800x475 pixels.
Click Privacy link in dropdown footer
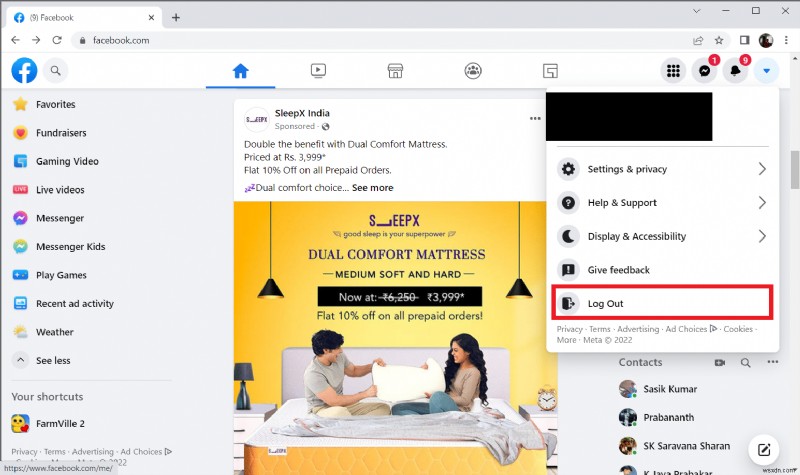coord(569,329)
